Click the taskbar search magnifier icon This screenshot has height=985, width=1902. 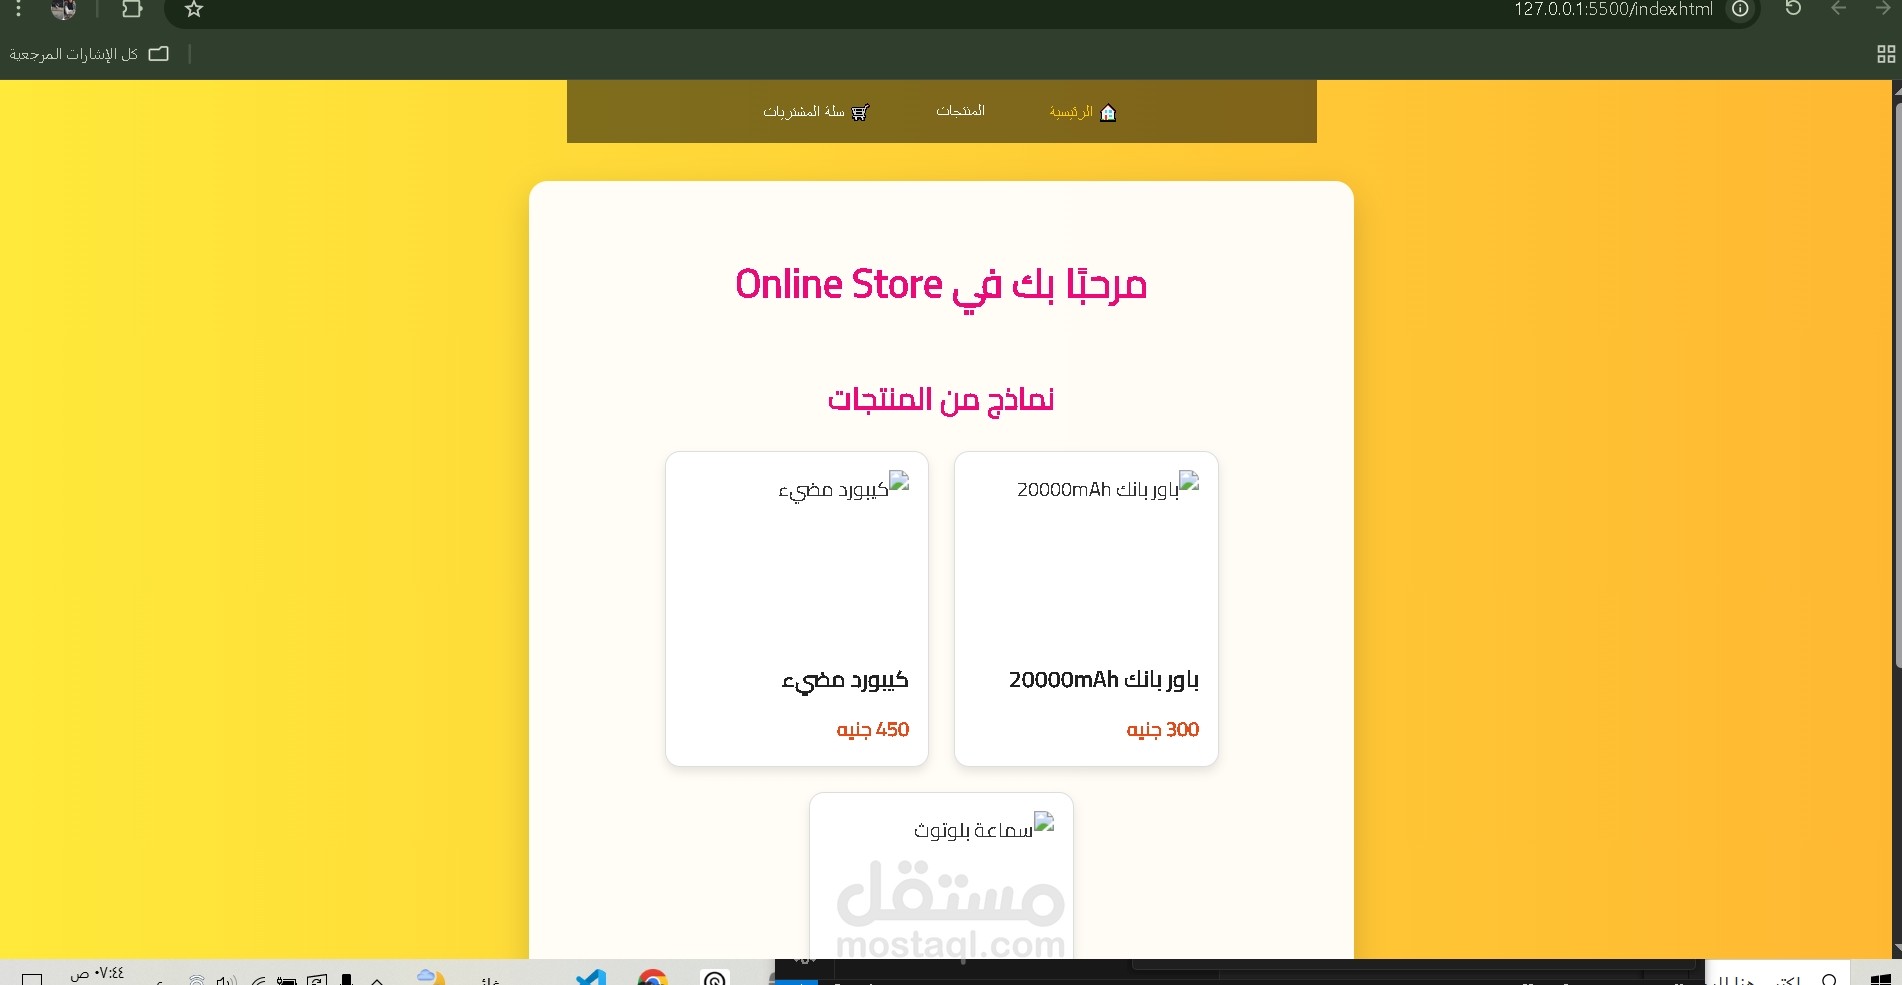coord(1829,979)
